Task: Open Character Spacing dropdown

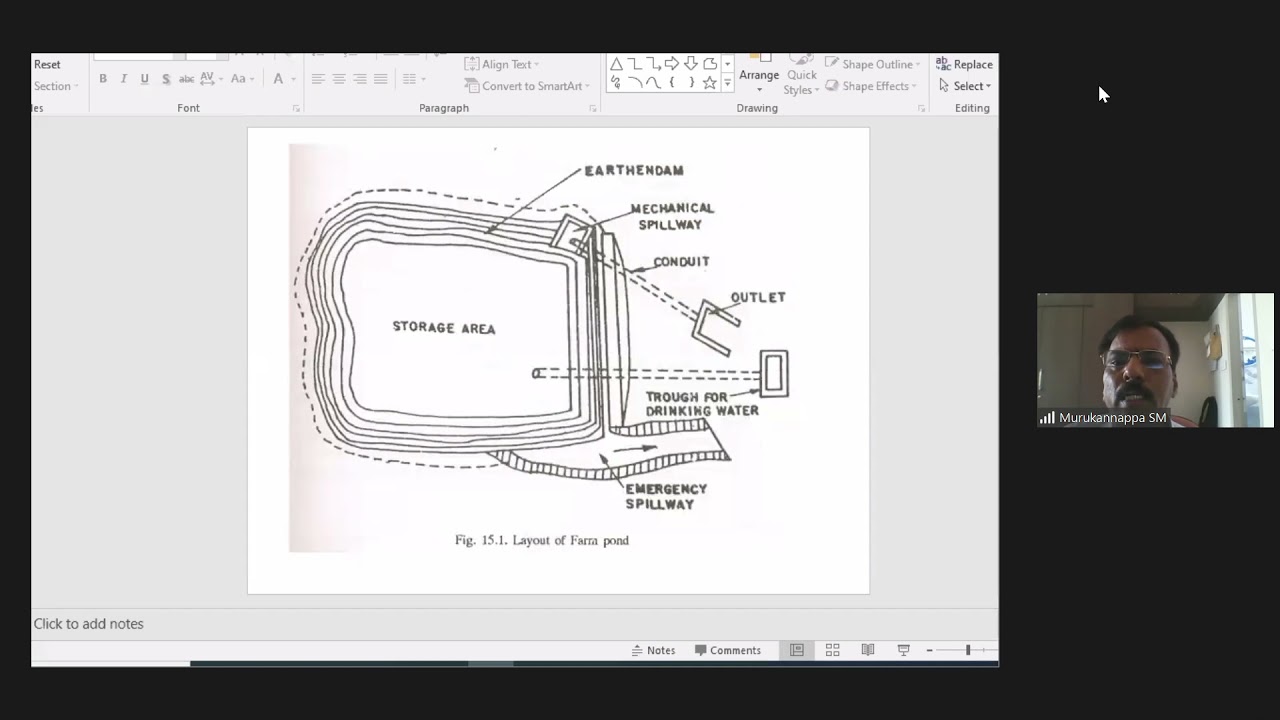Action: point(211,79)
